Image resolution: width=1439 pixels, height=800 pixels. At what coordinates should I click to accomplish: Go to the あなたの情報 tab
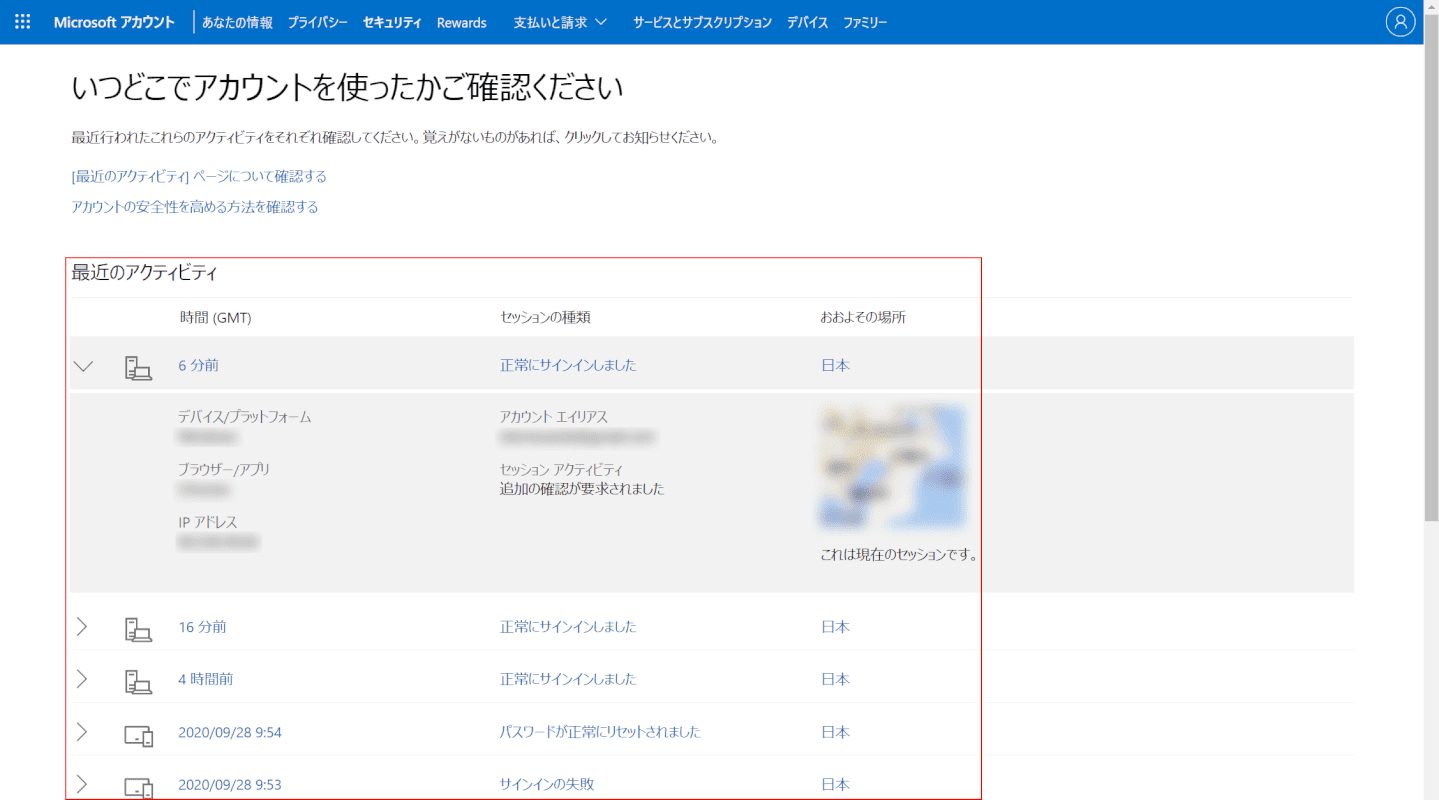[237, 22]
